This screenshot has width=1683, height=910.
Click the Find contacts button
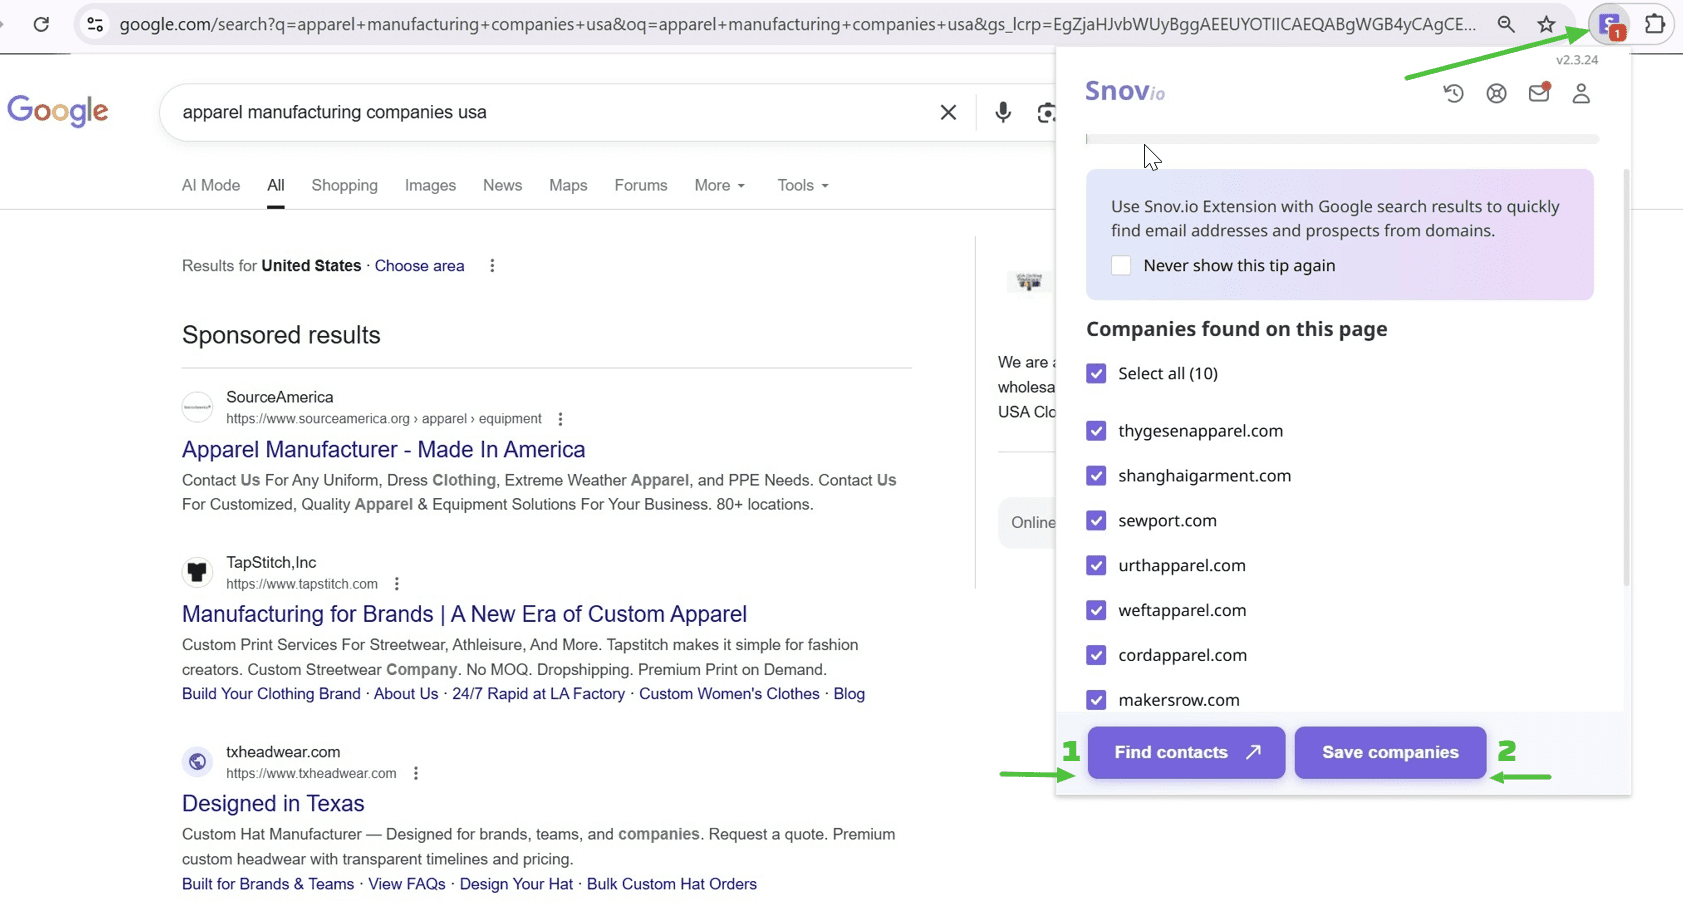[1186, 752]
